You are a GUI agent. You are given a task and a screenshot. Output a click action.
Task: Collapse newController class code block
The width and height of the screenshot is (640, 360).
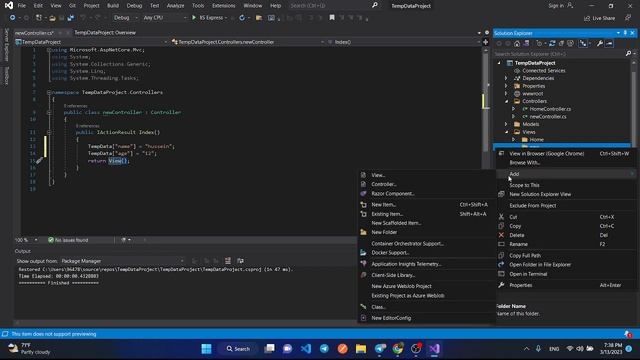tap(49, 112)
